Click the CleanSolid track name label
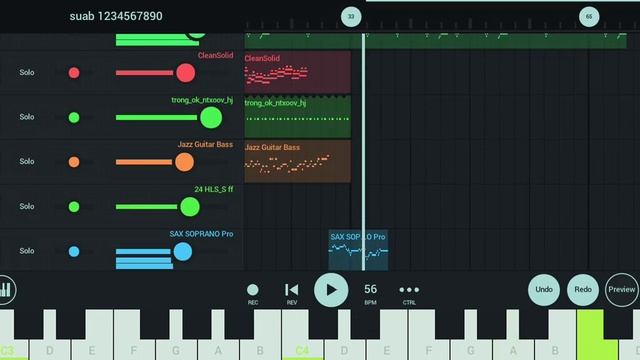This screenshot has width=640, height=360. click(216, 55)
